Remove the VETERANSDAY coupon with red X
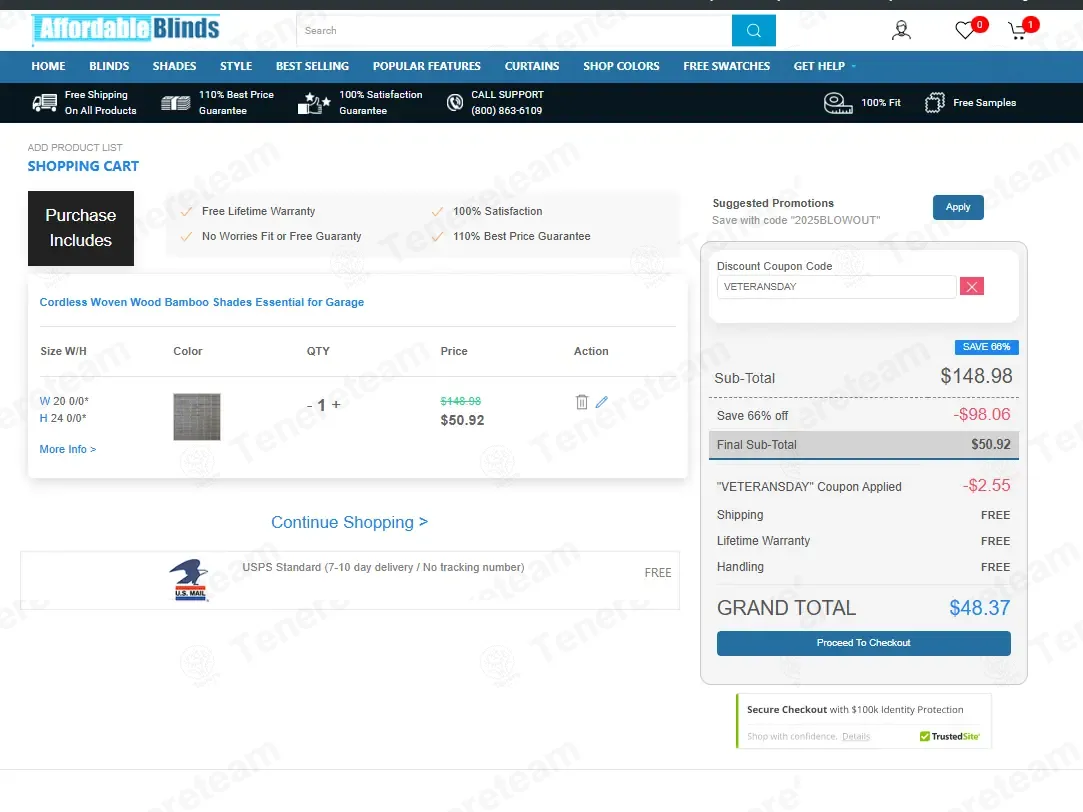The image size is (1083, 812). 972,287
